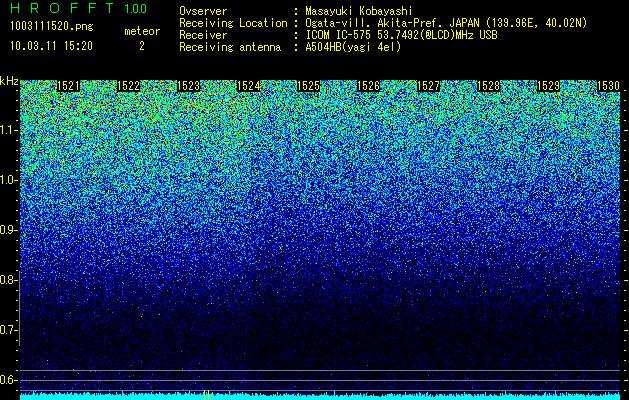Screen dimensions: 629x400
Task: Select the 1521 time marker
Action: click(68, 86)
